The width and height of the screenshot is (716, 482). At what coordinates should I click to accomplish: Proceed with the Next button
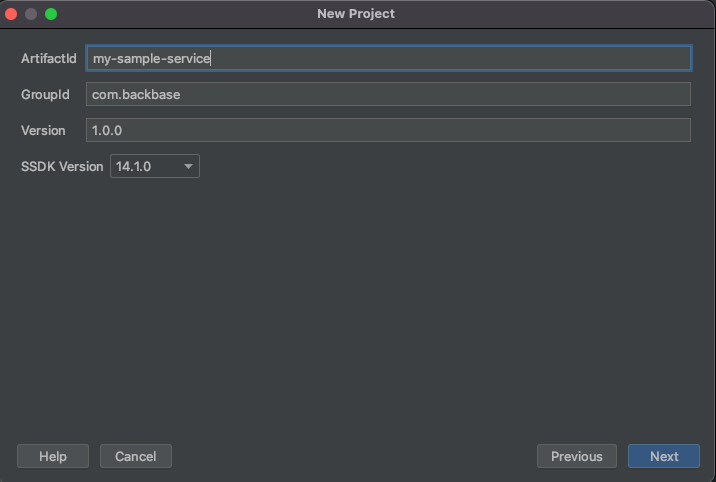664,456
